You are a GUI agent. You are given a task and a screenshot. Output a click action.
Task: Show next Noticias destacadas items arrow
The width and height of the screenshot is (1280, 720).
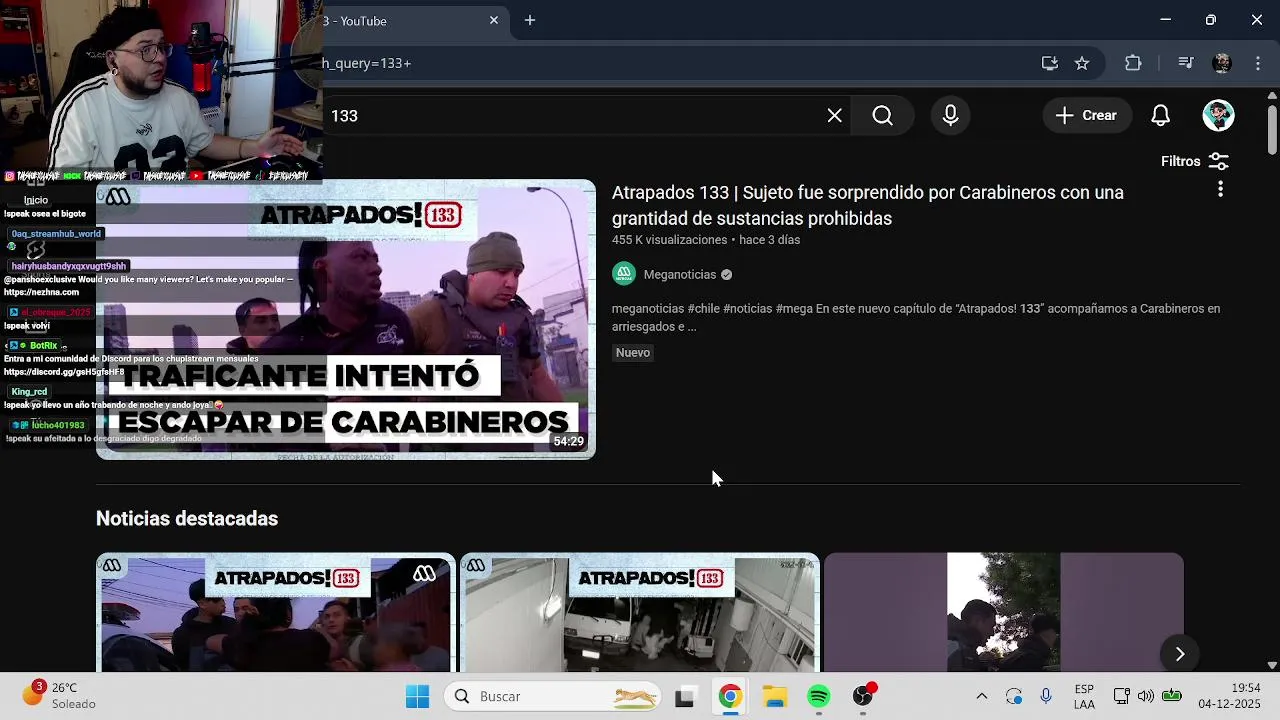click(x=1180, y=654)
